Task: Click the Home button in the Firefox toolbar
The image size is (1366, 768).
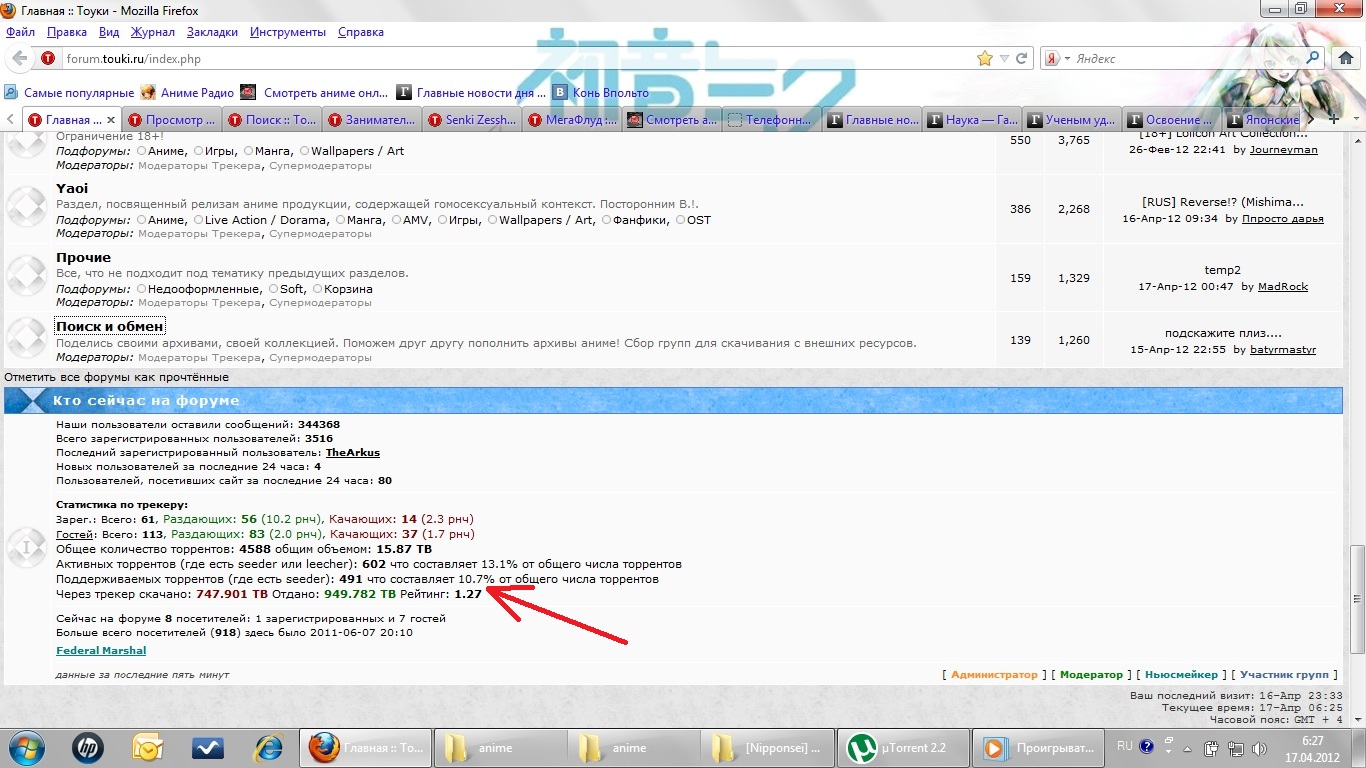Action: click(1347, 59)
